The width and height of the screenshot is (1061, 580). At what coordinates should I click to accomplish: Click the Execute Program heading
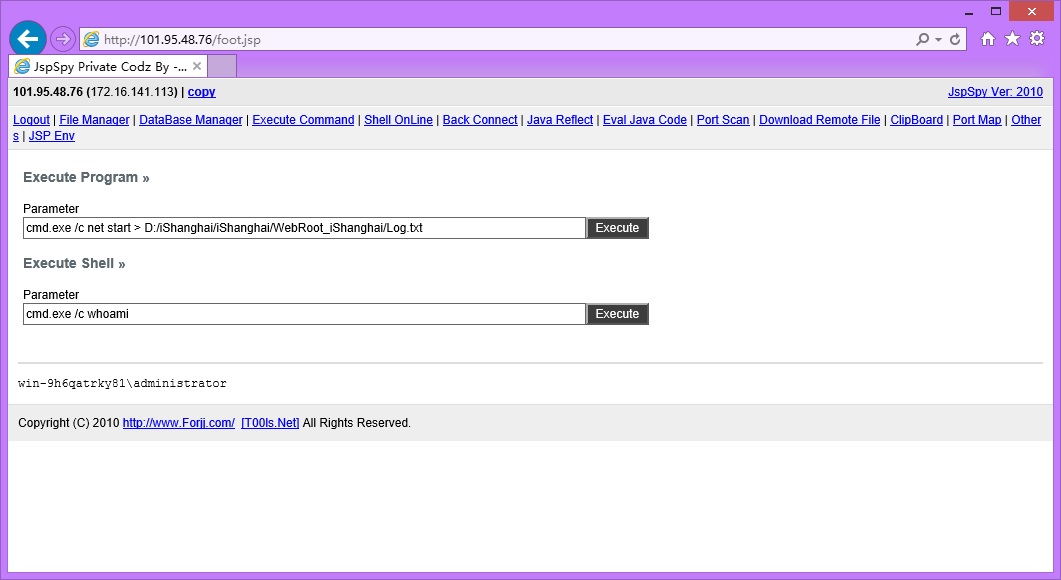[86, 177]
